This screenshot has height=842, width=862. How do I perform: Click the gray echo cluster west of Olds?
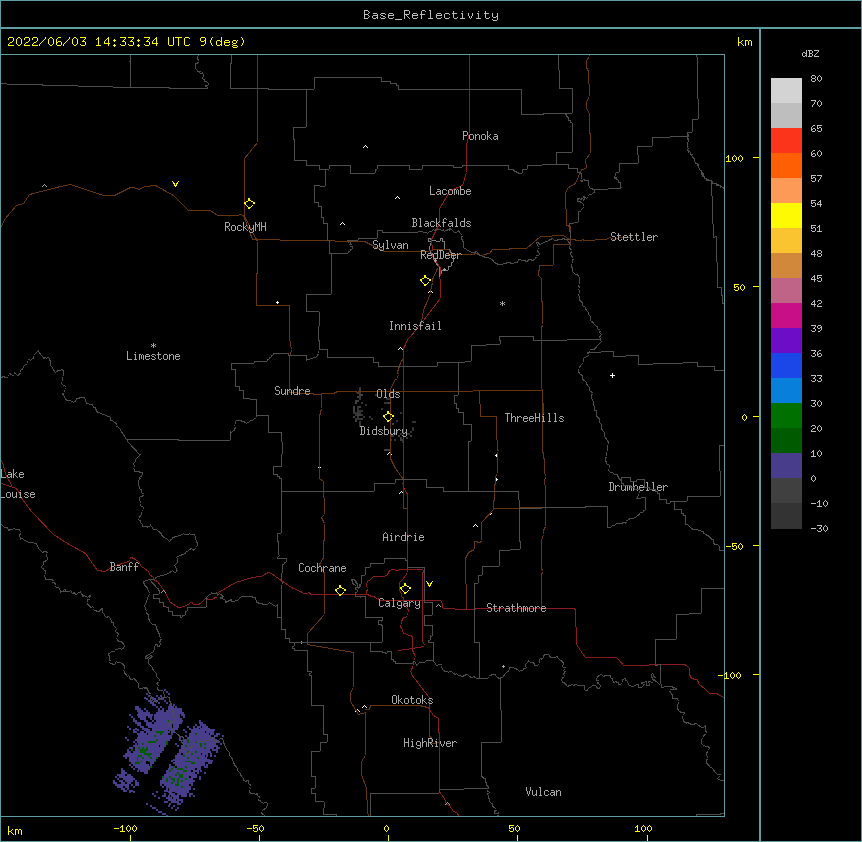pos(359,408)
